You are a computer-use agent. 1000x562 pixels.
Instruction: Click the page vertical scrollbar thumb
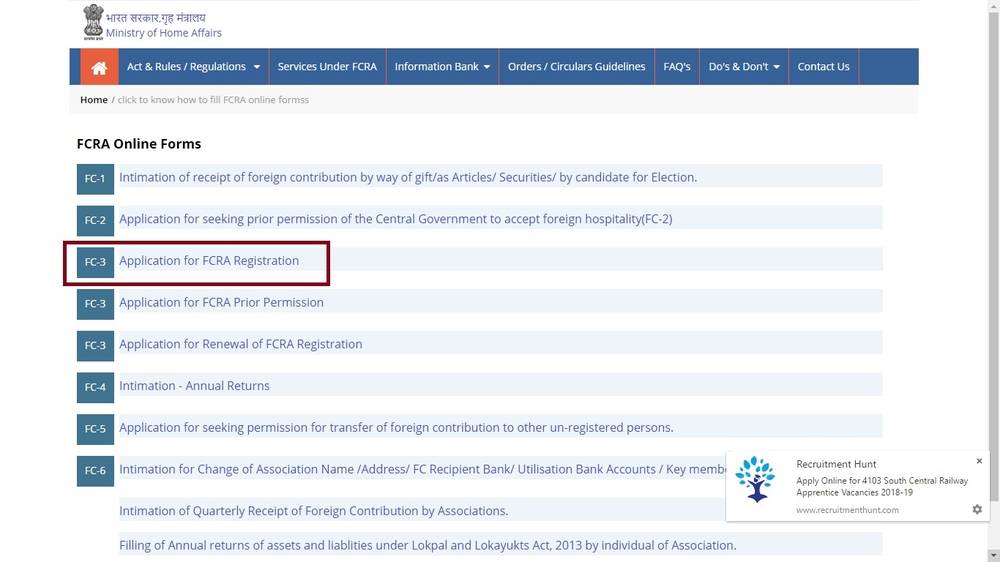(x=994, y=255)
